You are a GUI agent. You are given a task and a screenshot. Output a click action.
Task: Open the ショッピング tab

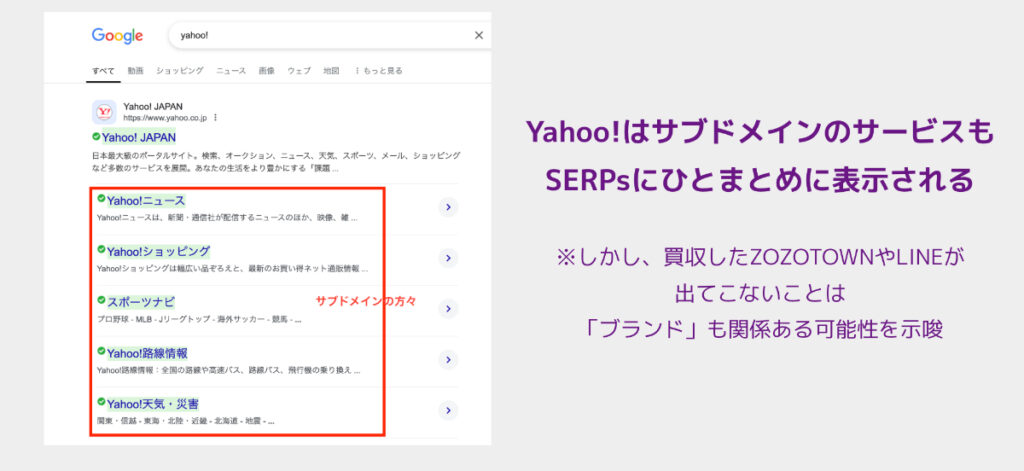point(180,71)
